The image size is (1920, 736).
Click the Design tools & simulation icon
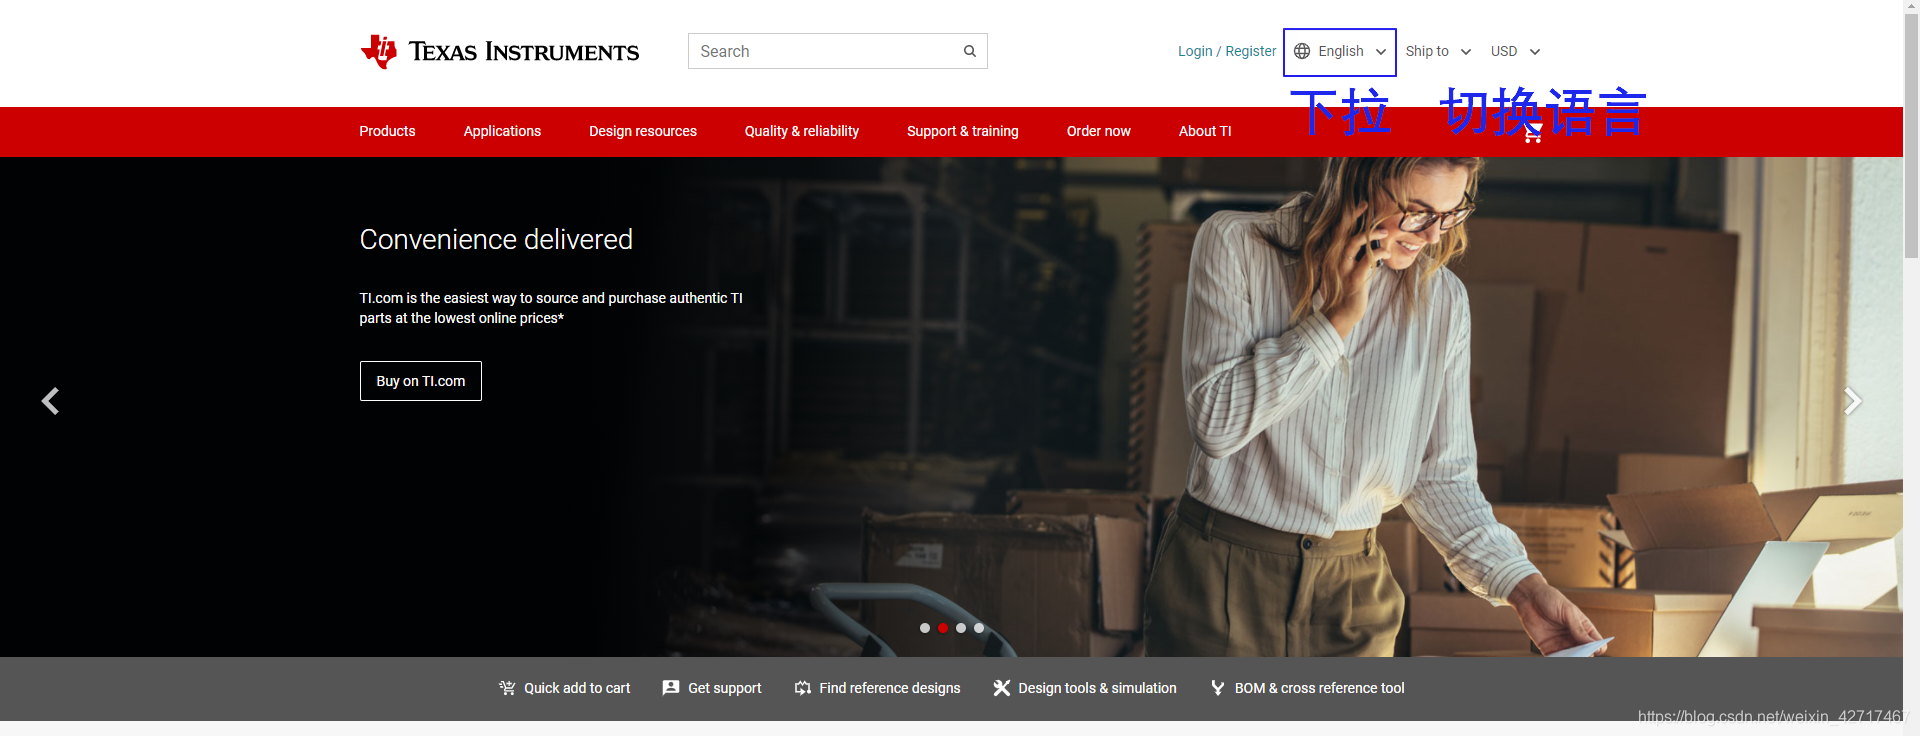[x=1001, y=688]
